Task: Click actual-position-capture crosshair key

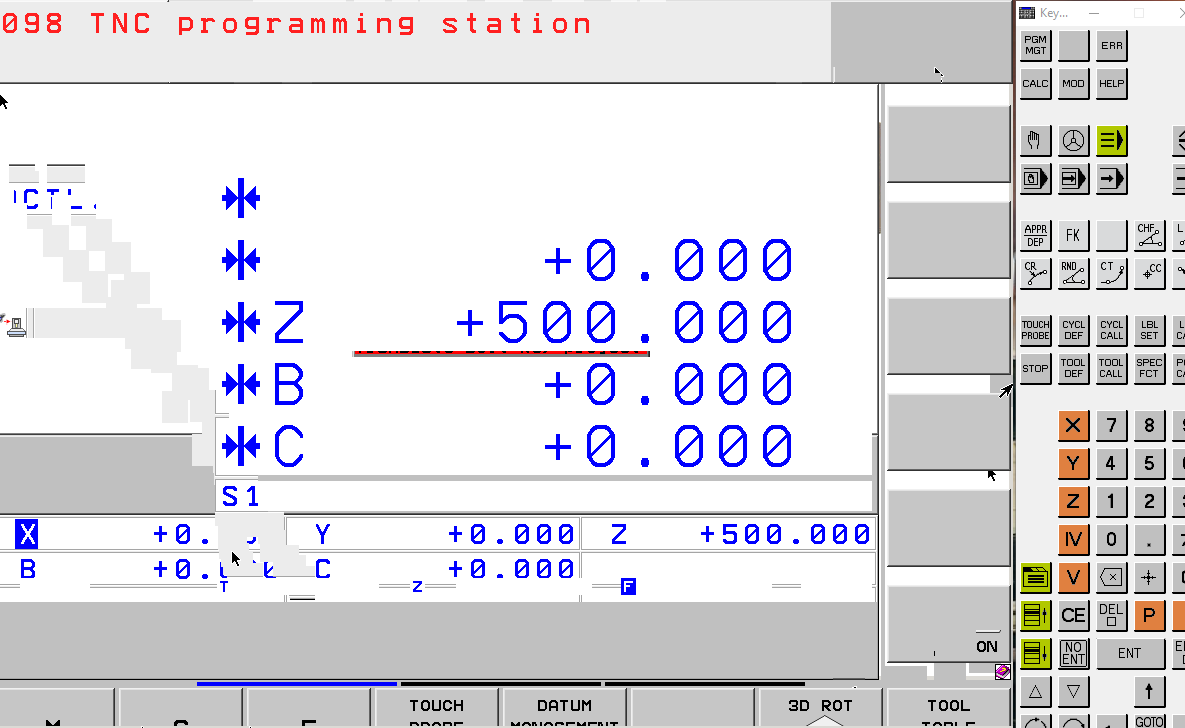Action: point(1149,578)
